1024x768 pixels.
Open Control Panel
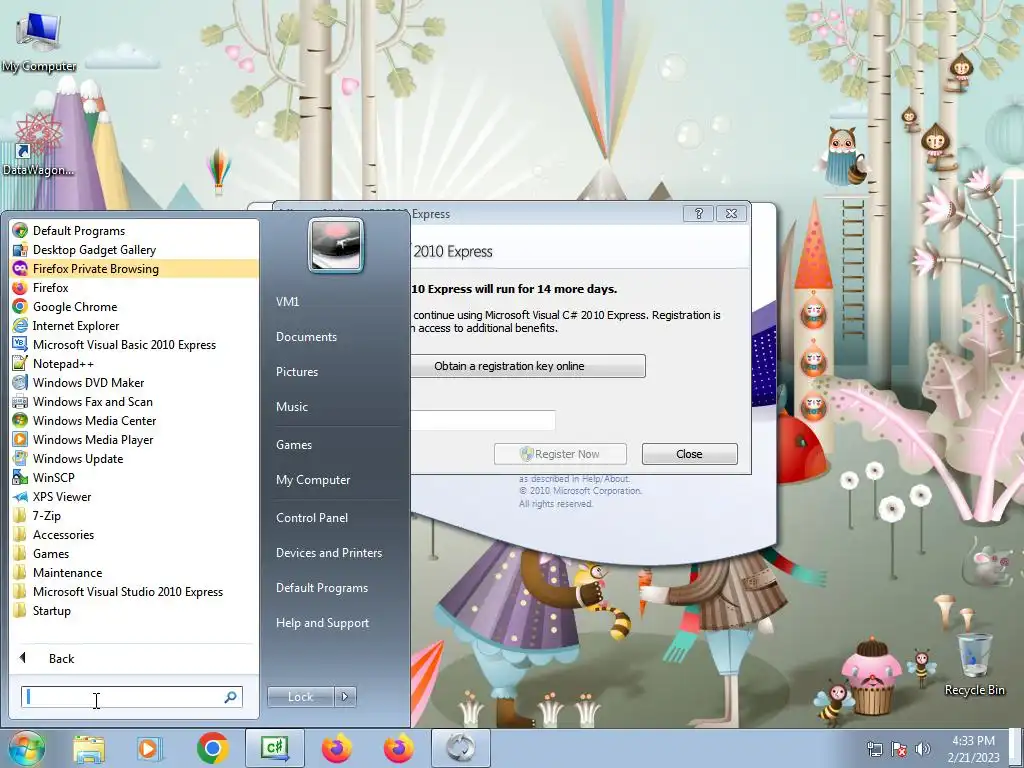312,518
